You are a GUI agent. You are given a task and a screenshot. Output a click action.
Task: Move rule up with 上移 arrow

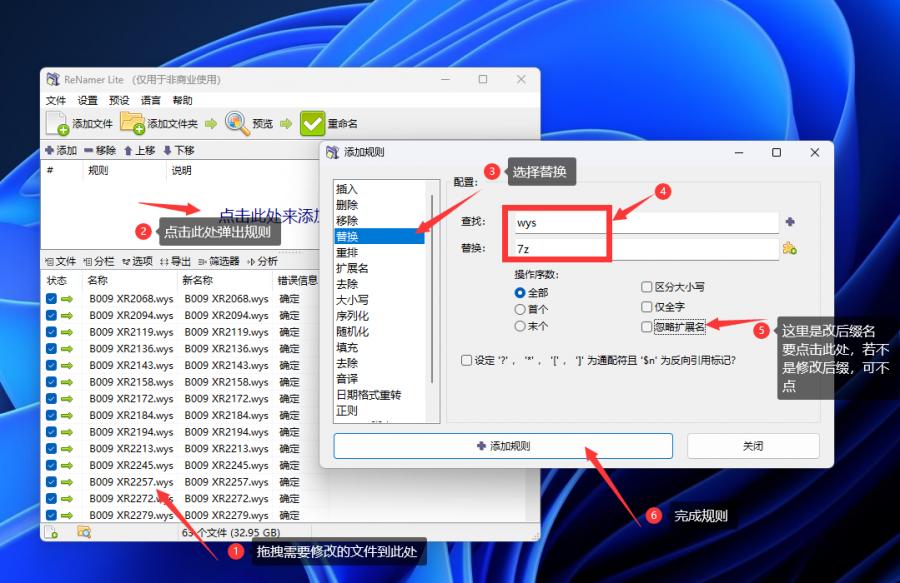139,150
